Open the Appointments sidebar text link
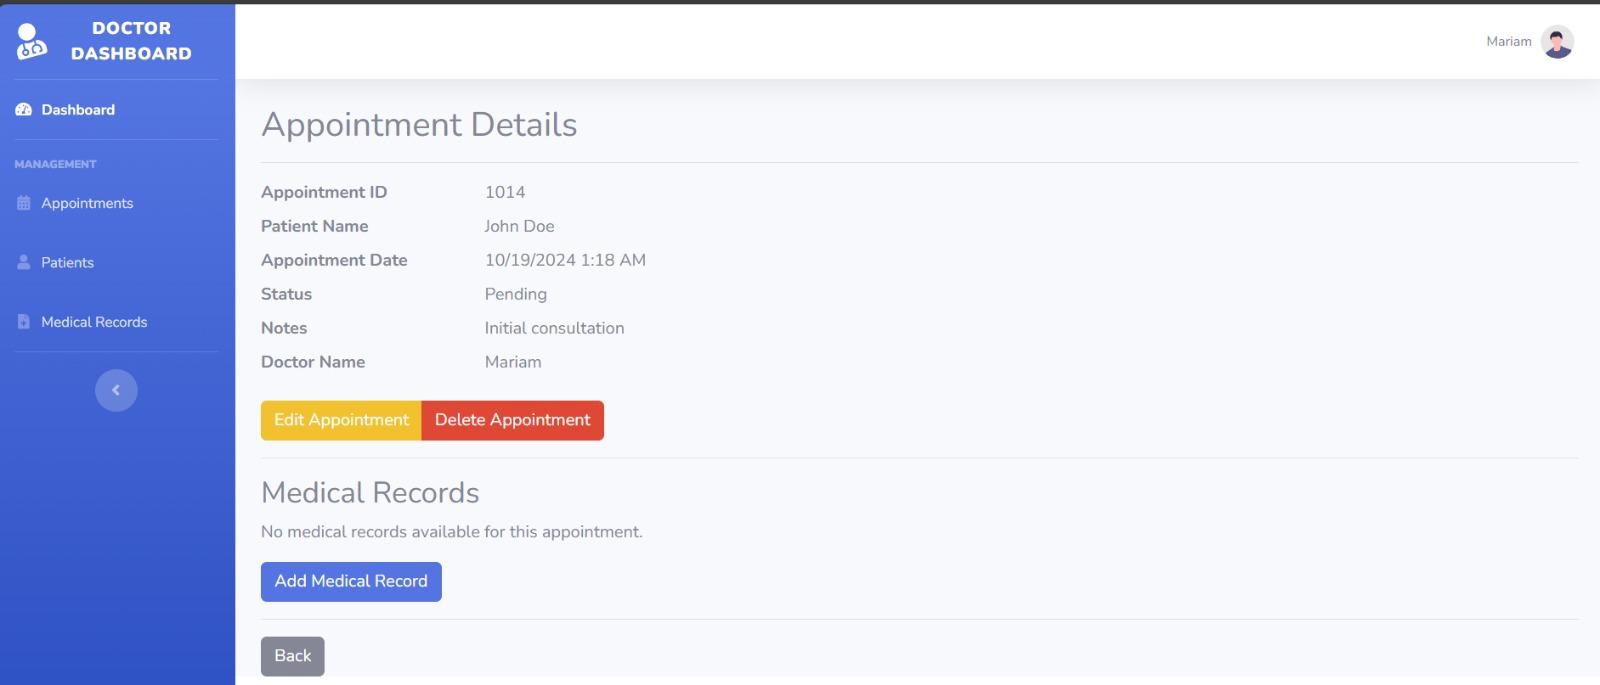Screen dimensions: 1600x685 tap(87, 203)
